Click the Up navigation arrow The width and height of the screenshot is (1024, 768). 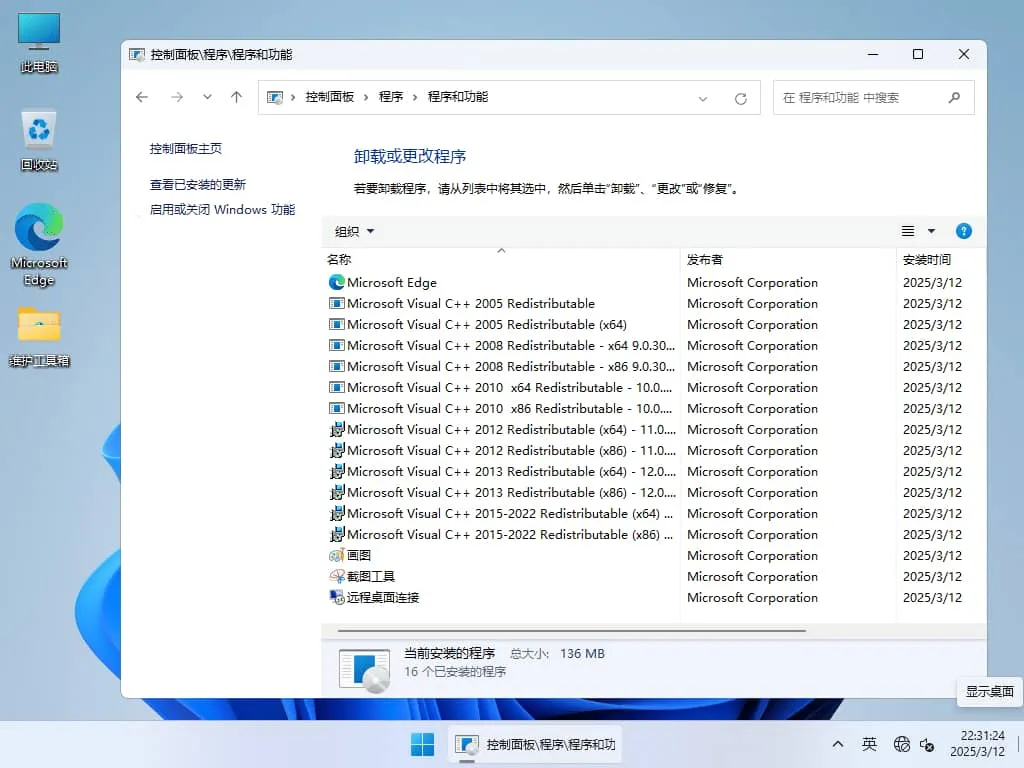click(236, 97)
